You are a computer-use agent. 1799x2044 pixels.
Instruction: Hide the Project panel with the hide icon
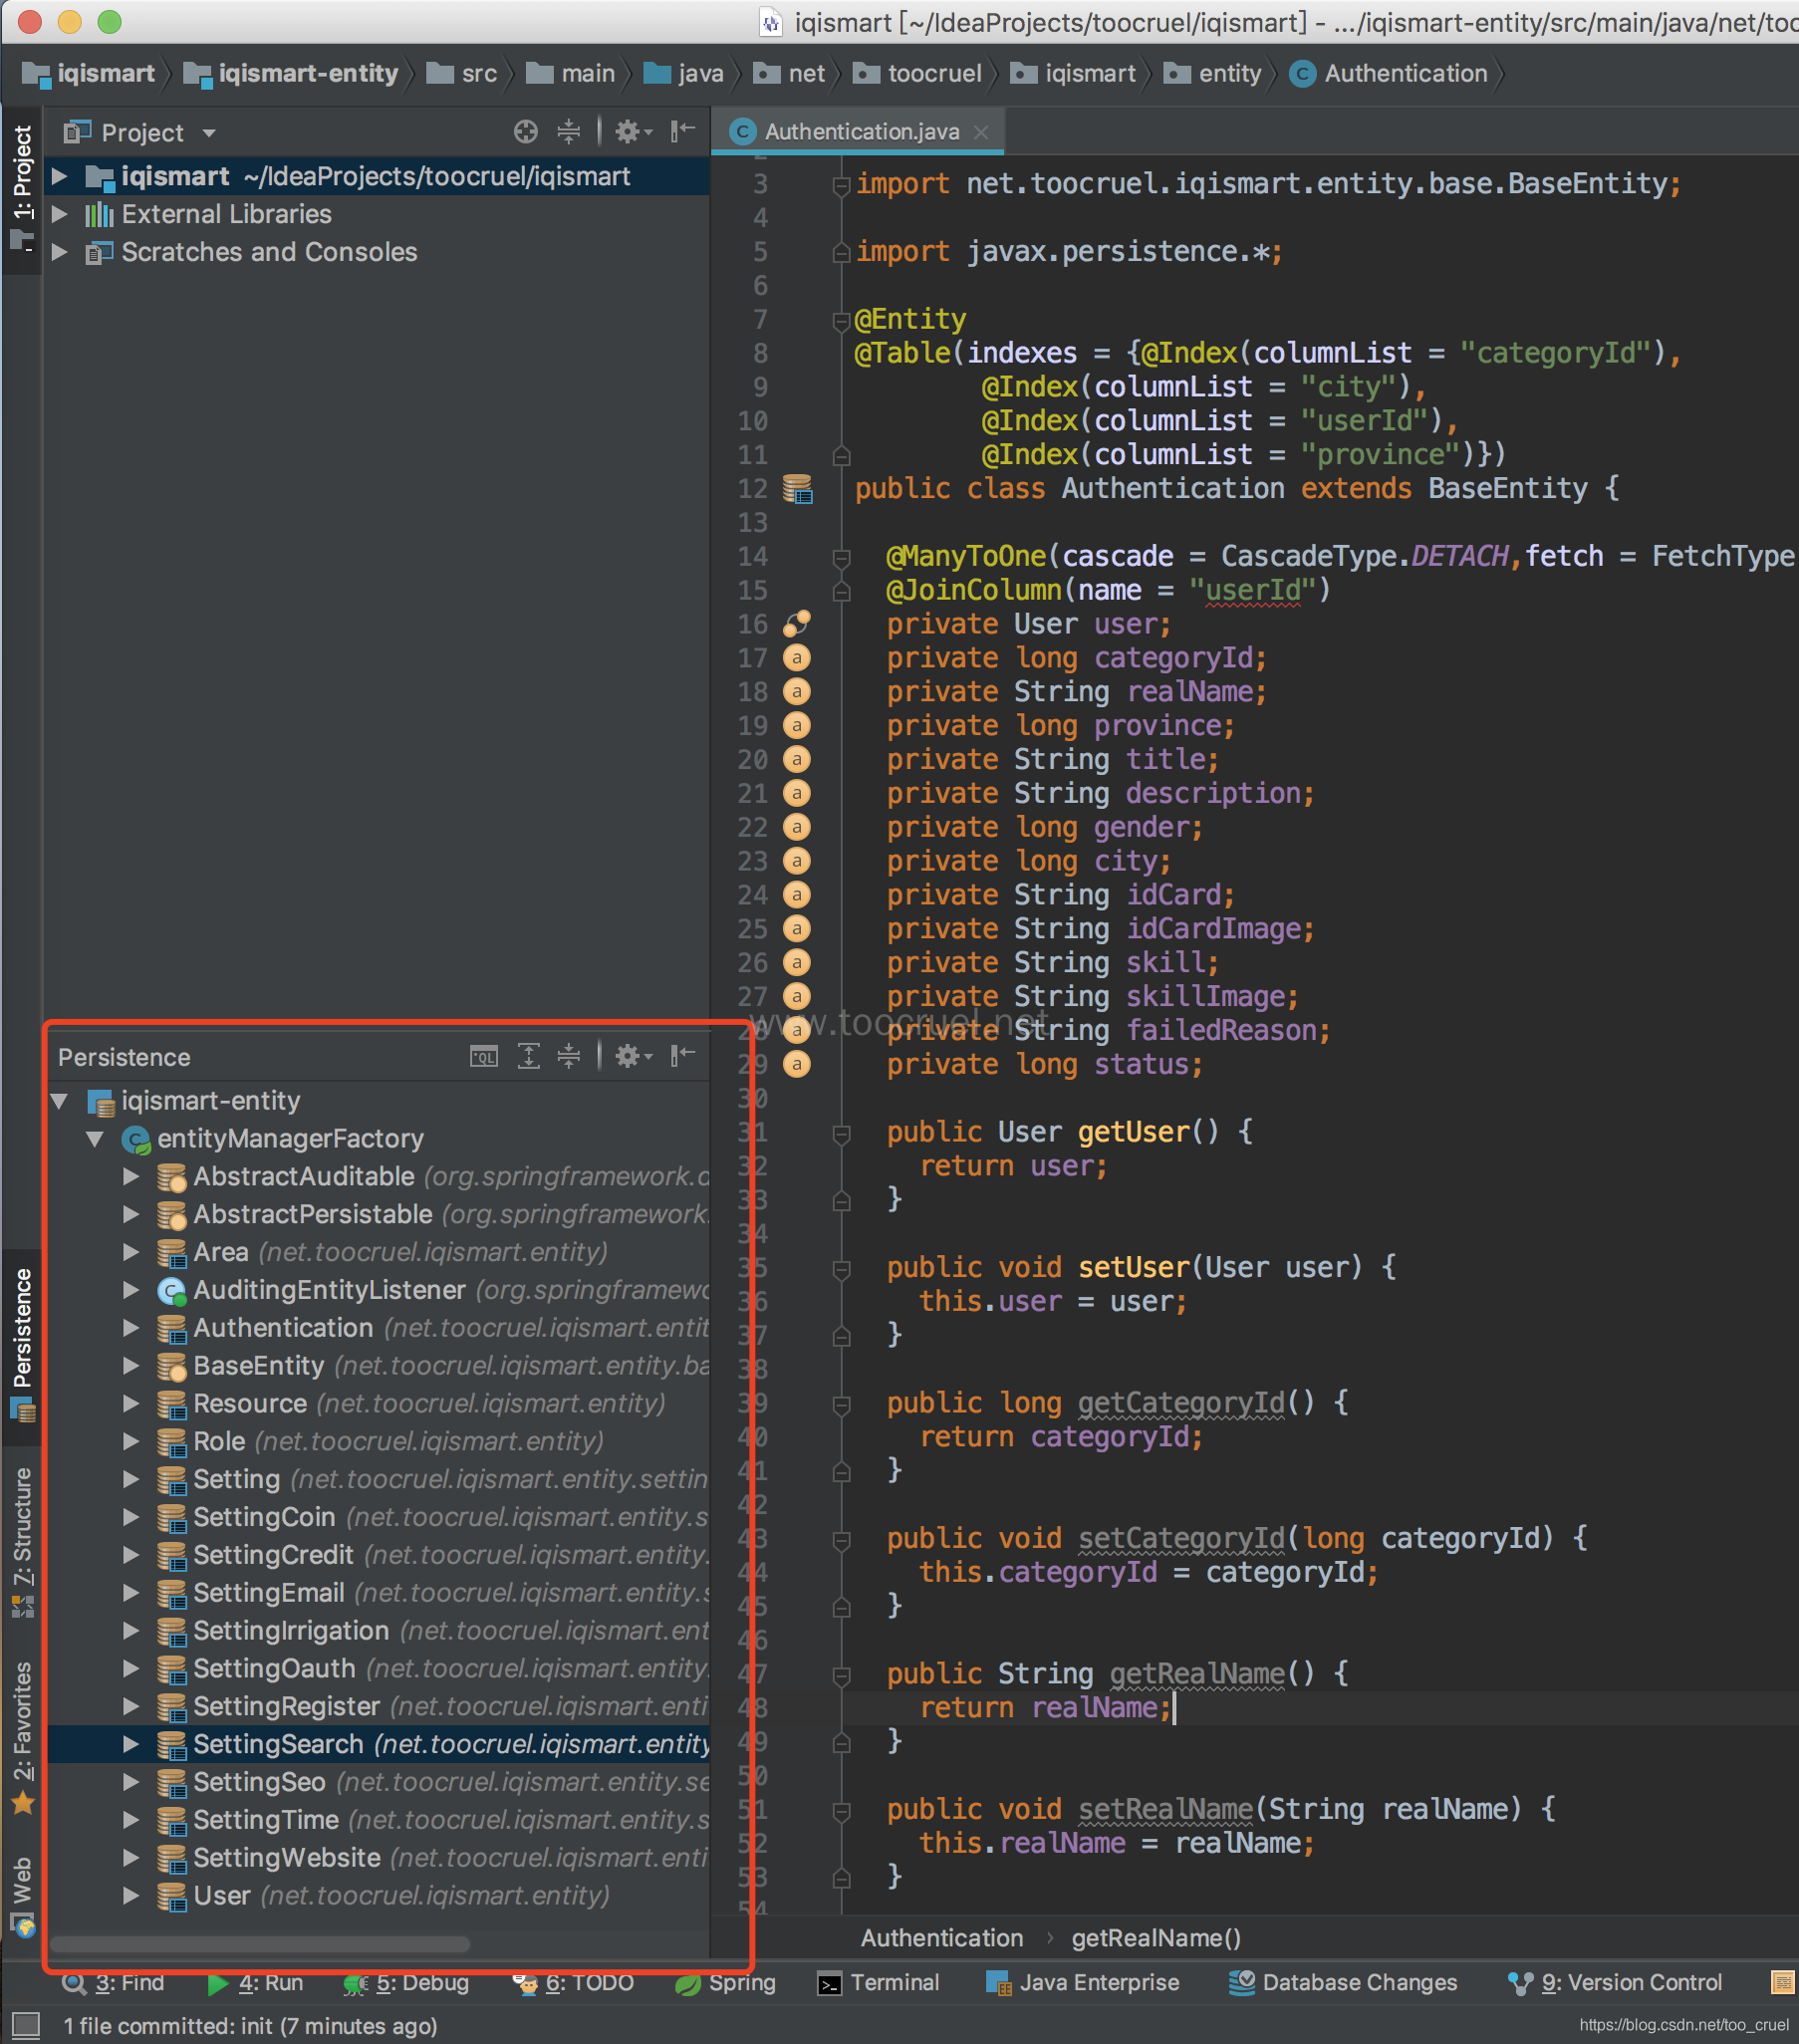[x=683, y=132]
